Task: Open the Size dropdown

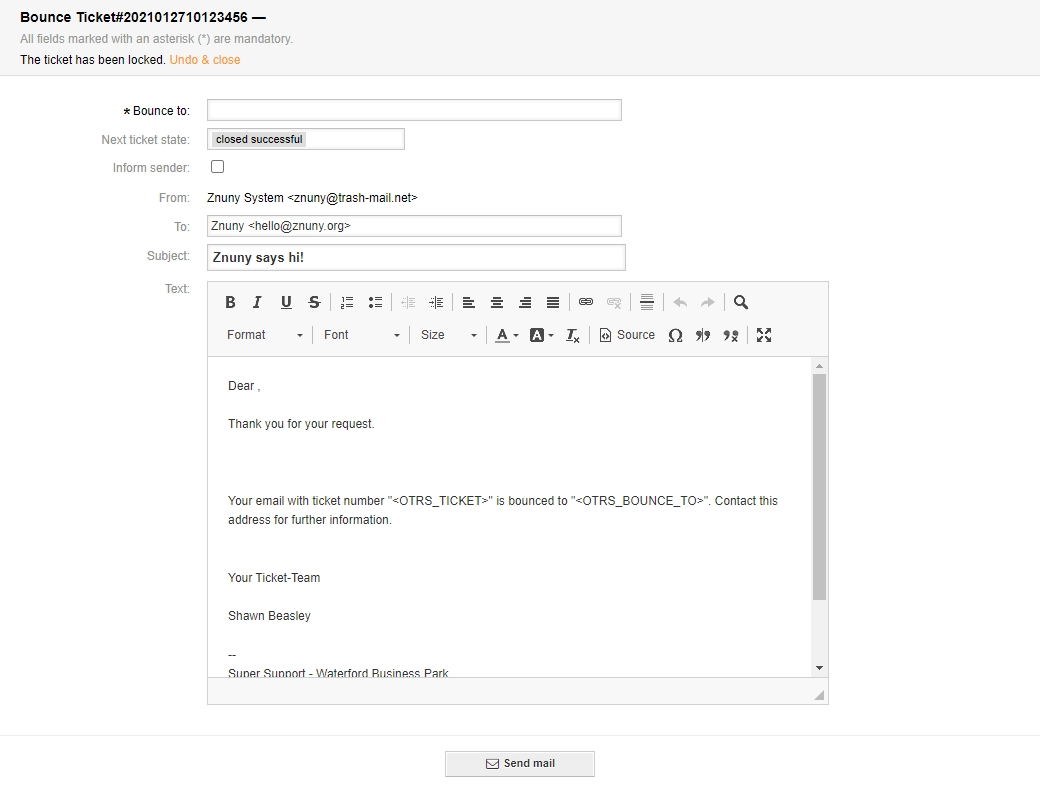Action: (448, 335)
